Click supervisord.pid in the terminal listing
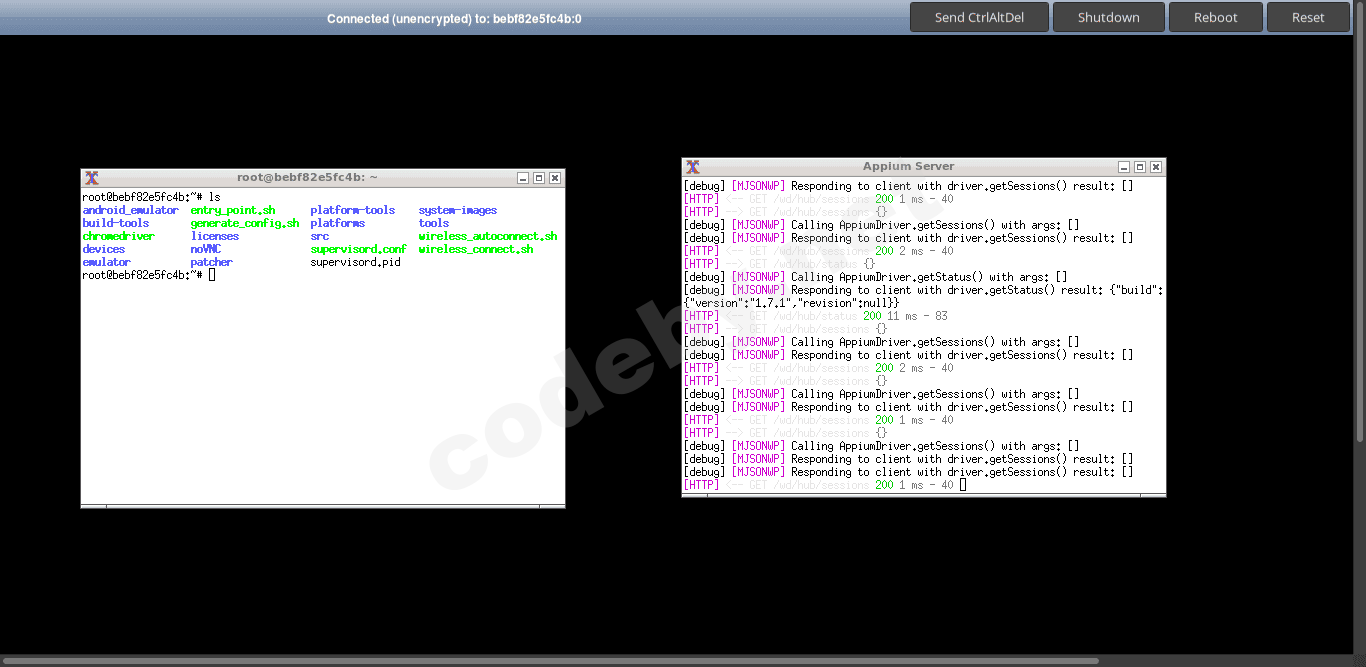1366x667 pixels. pos(355,262)
